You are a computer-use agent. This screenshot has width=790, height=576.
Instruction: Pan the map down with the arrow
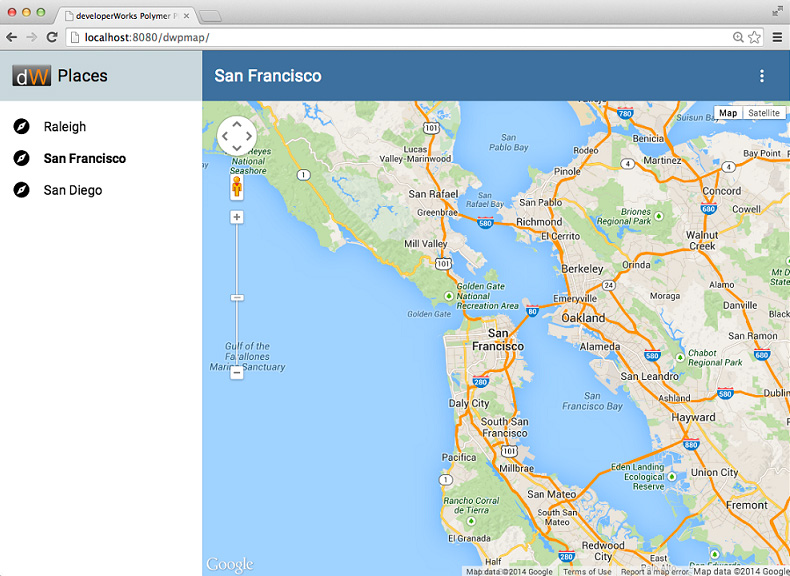[237, 148]
